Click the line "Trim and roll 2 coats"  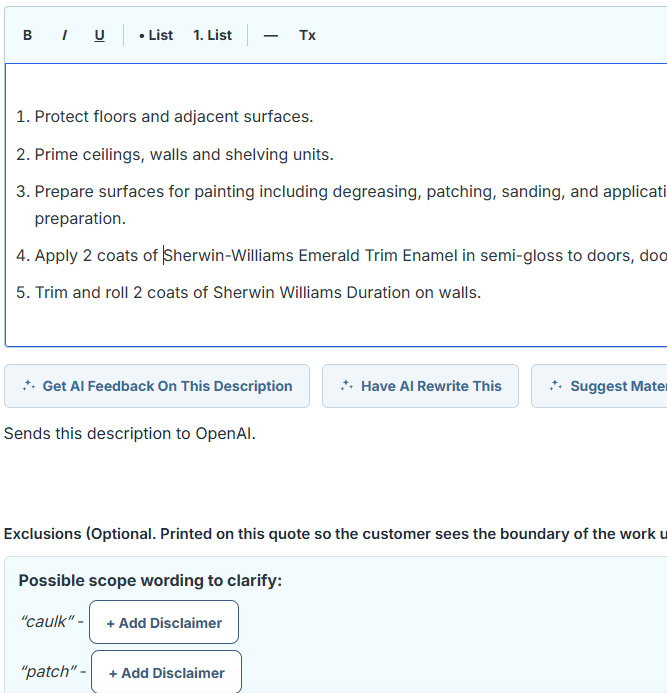tap(258, 293)
